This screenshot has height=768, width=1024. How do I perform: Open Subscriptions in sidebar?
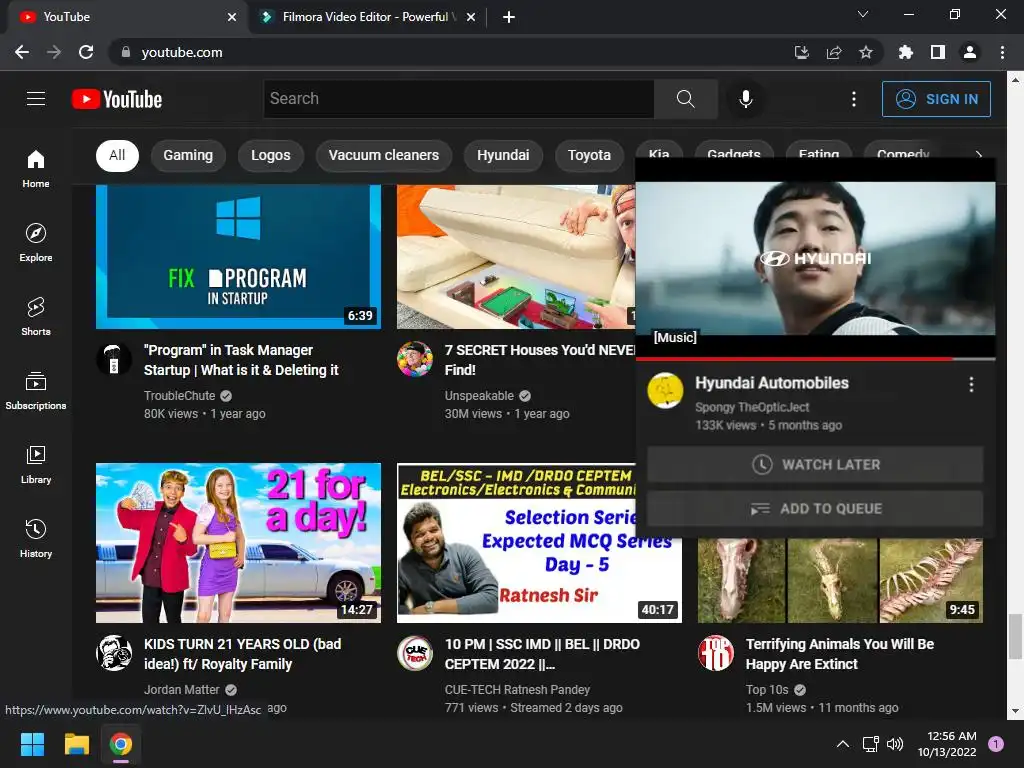(36, 391)
